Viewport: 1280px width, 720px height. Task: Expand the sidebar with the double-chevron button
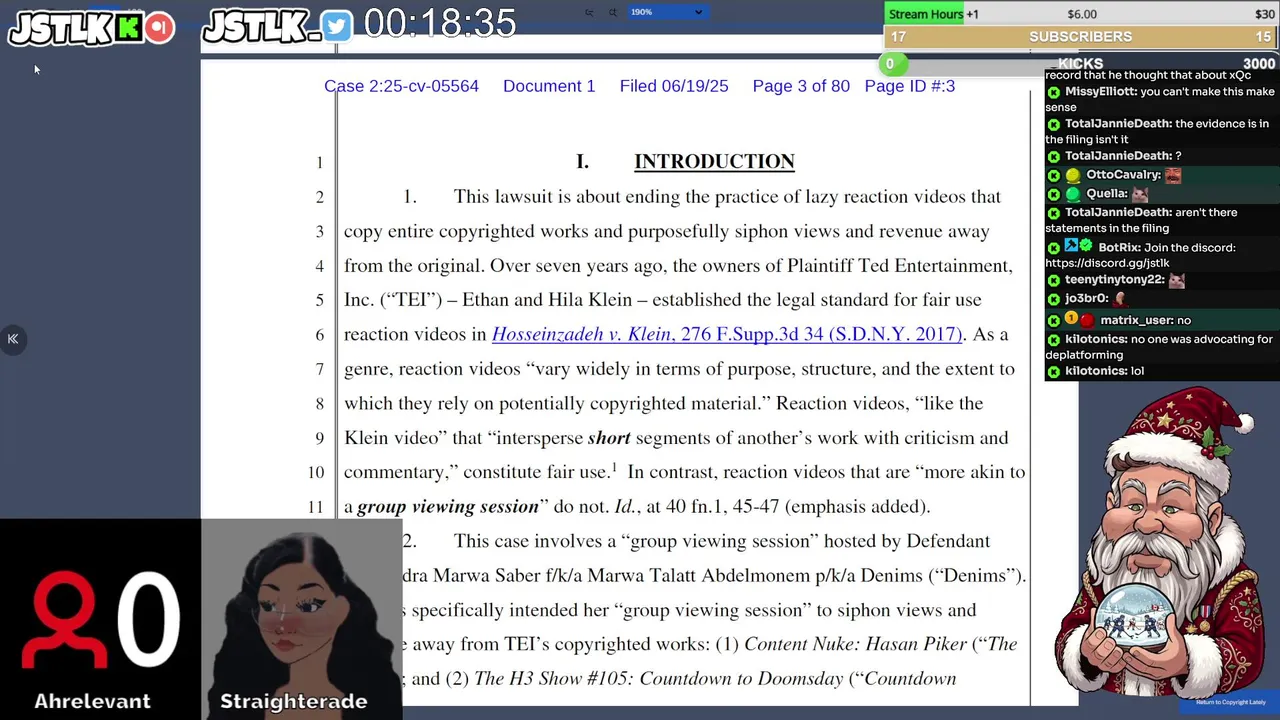(13, 339)
